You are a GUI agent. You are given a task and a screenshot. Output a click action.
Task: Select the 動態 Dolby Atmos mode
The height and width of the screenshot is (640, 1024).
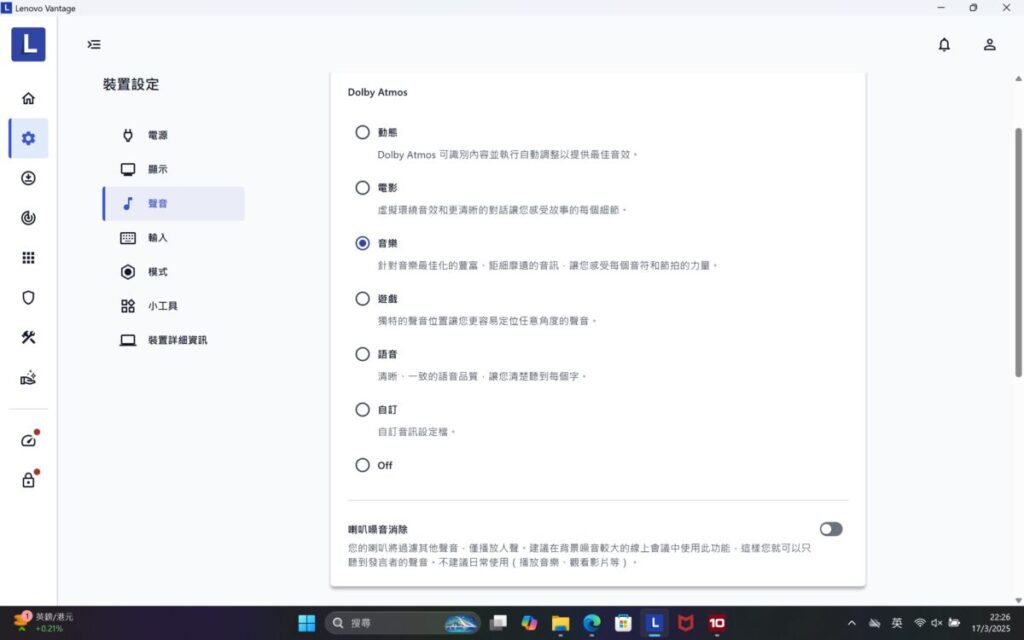[362, 132]
